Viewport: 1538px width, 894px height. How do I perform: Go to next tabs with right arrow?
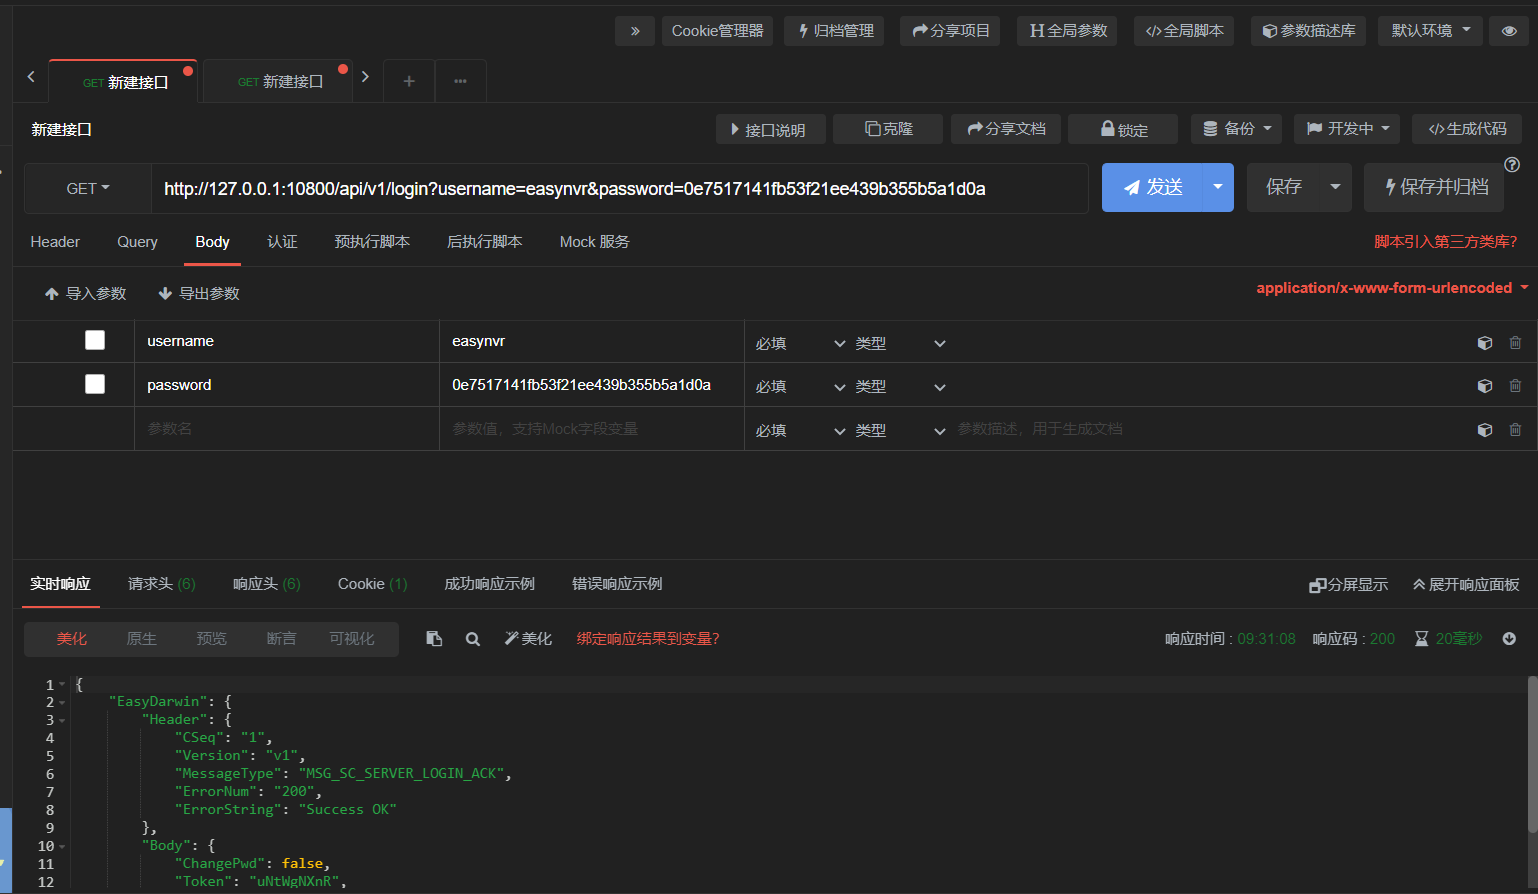pyautogui.click(x=365, y=77)
